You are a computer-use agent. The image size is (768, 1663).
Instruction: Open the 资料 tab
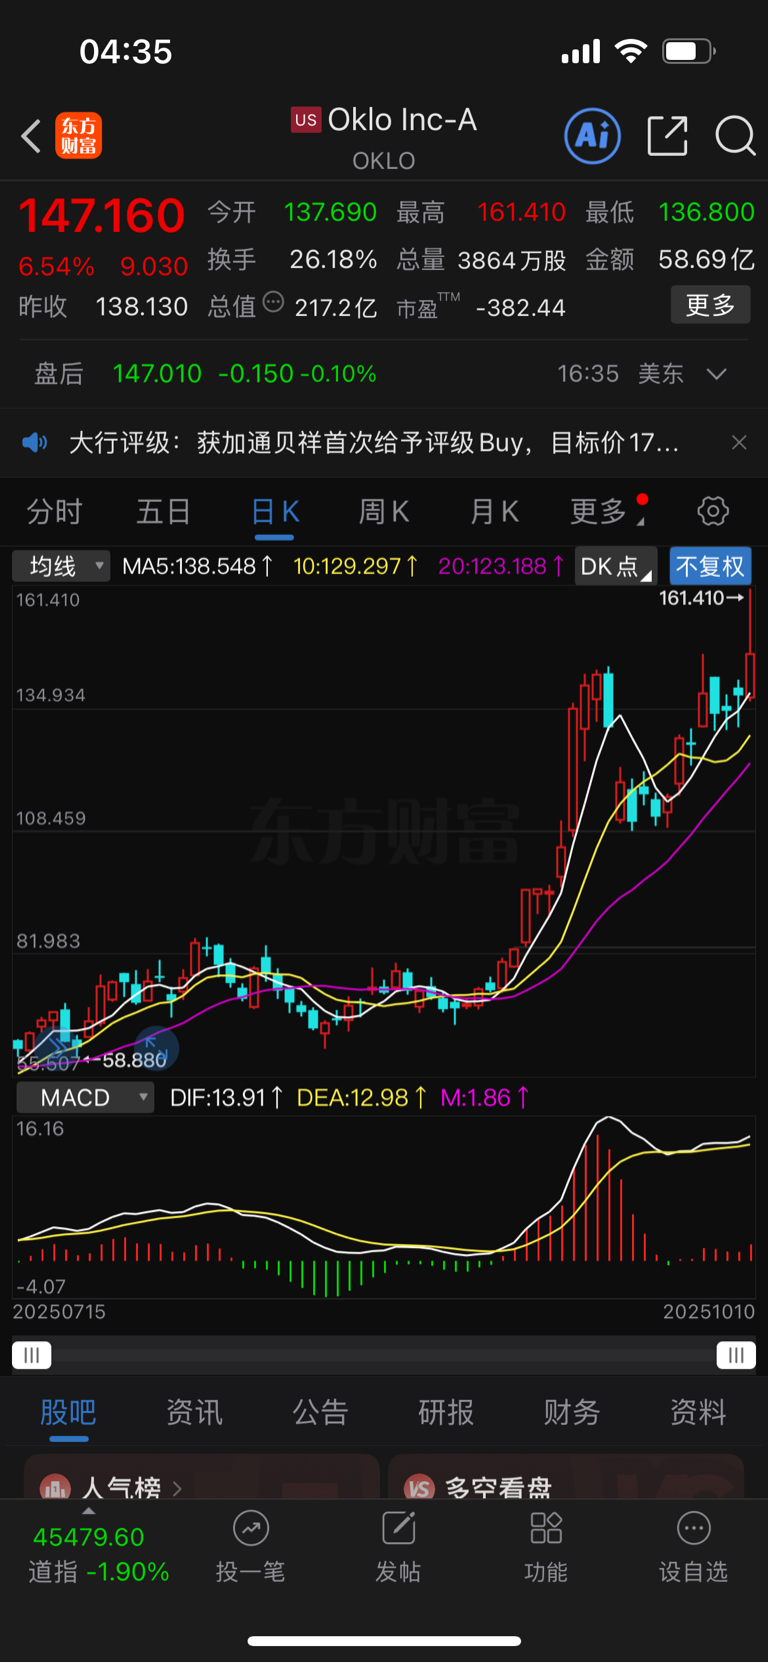tap(698, 1412)
